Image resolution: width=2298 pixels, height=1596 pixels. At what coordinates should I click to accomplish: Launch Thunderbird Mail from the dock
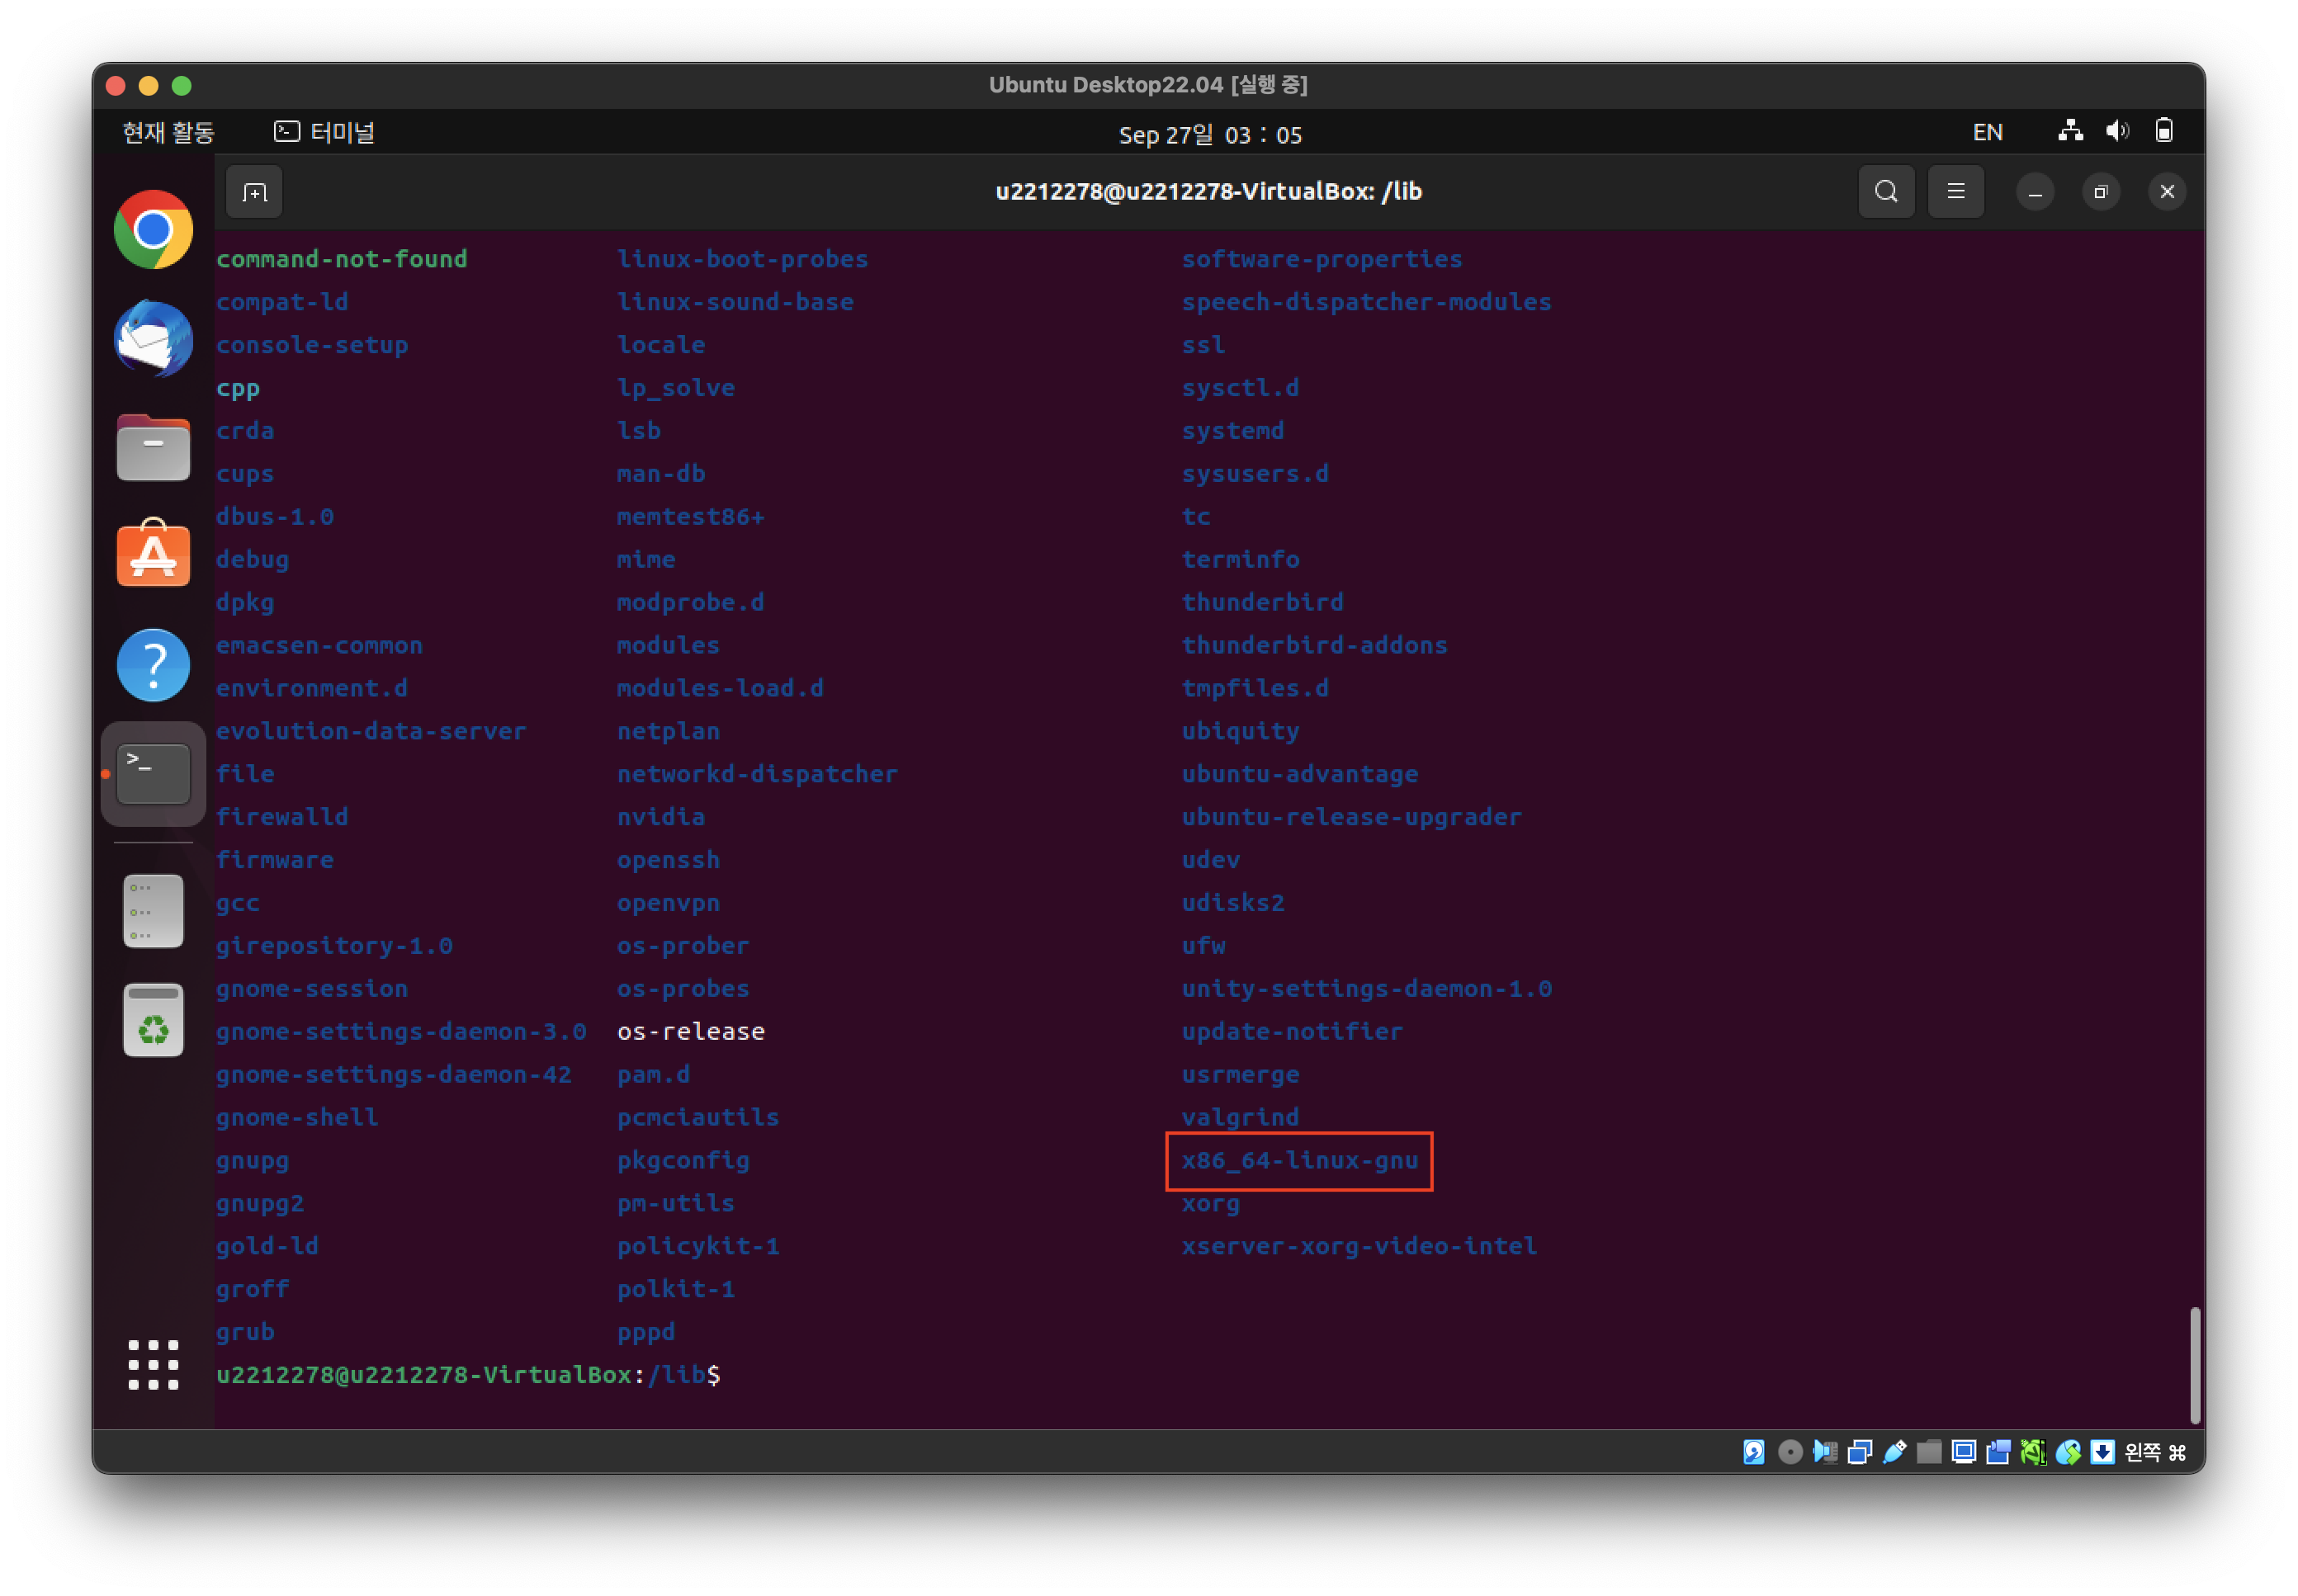click(x=153, y=339)
